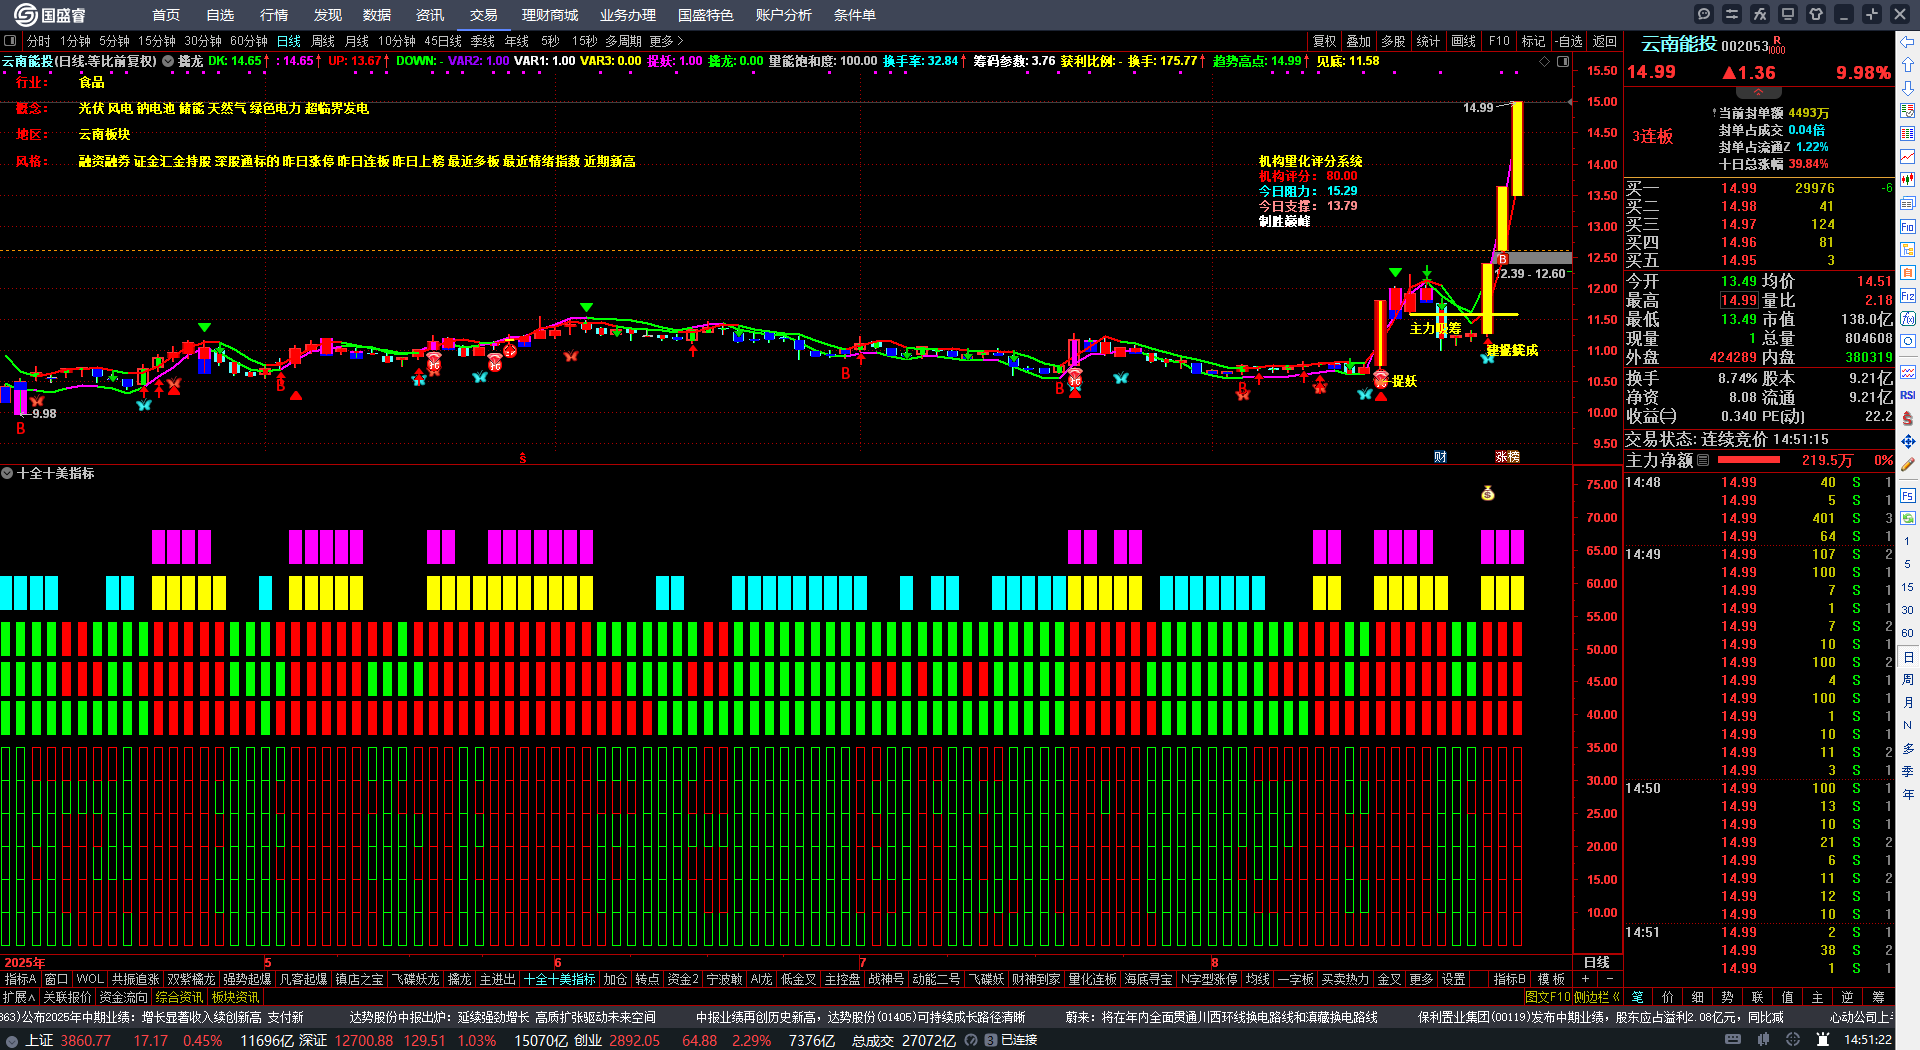This screenshot has height=1050, width=1920.
Task: Open the f(x) formula icon in right sidebar
Action: click(1908, 319)
